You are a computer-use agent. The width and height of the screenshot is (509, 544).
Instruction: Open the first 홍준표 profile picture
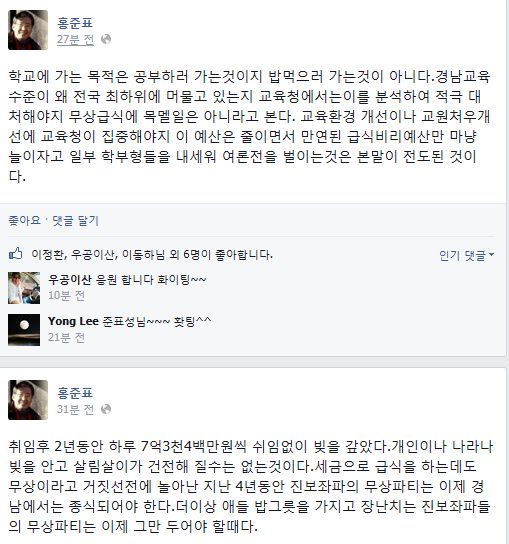28,30
